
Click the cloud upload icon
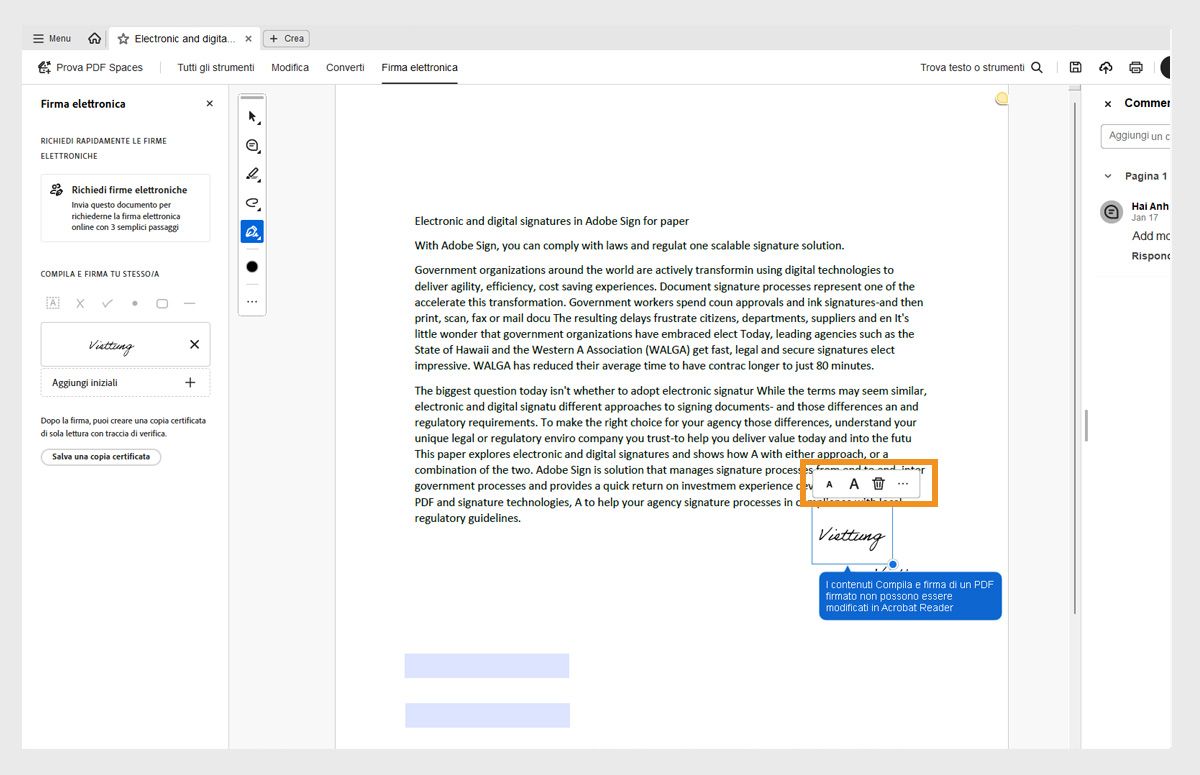(1105, 67)
